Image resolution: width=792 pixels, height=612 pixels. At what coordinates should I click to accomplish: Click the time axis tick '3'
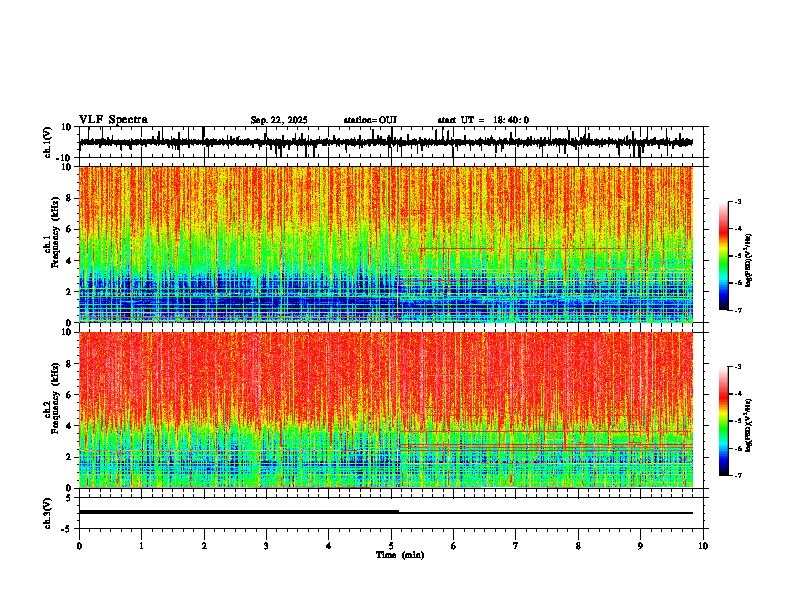(266, 546)
